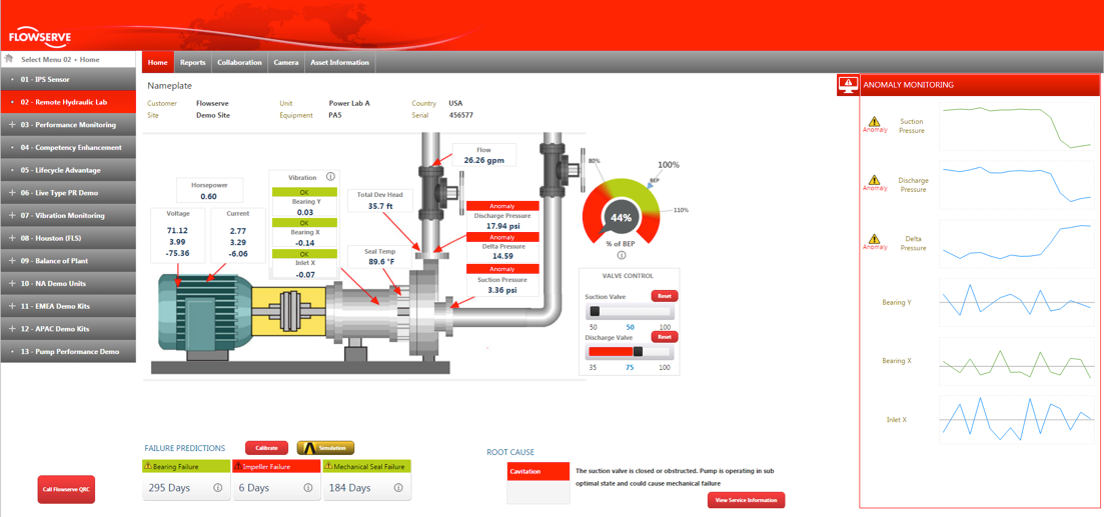Image resolution: width=1104 pixels, height=517 pixels.
Task: Click info icon on Bearing Failure card
Action: click(218, 488)
